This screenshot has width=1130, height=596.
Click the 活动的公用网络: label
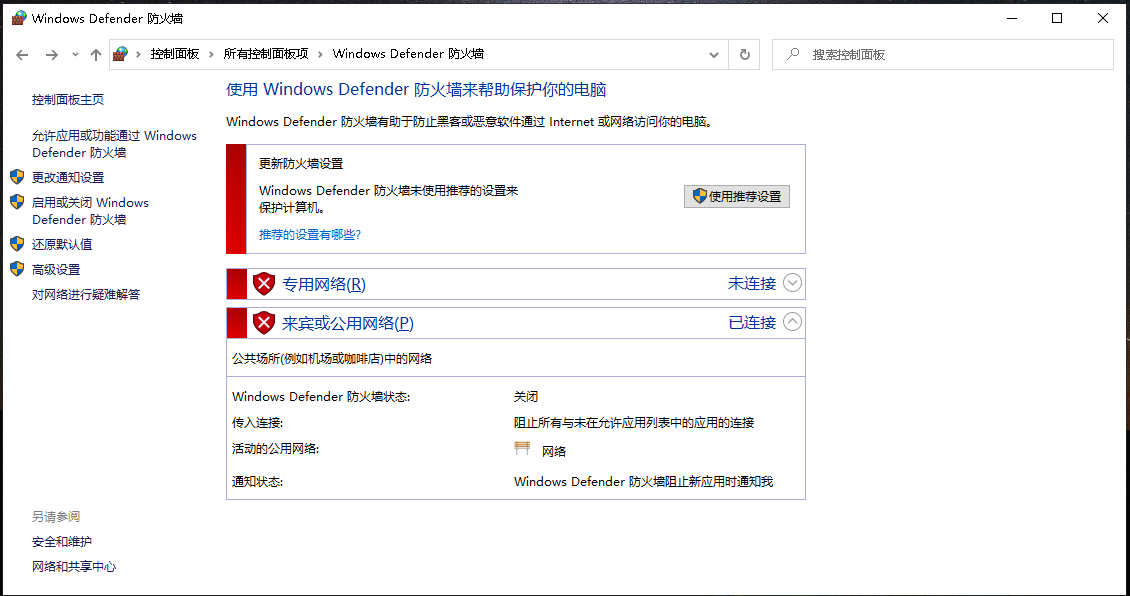tap(275, 449)
